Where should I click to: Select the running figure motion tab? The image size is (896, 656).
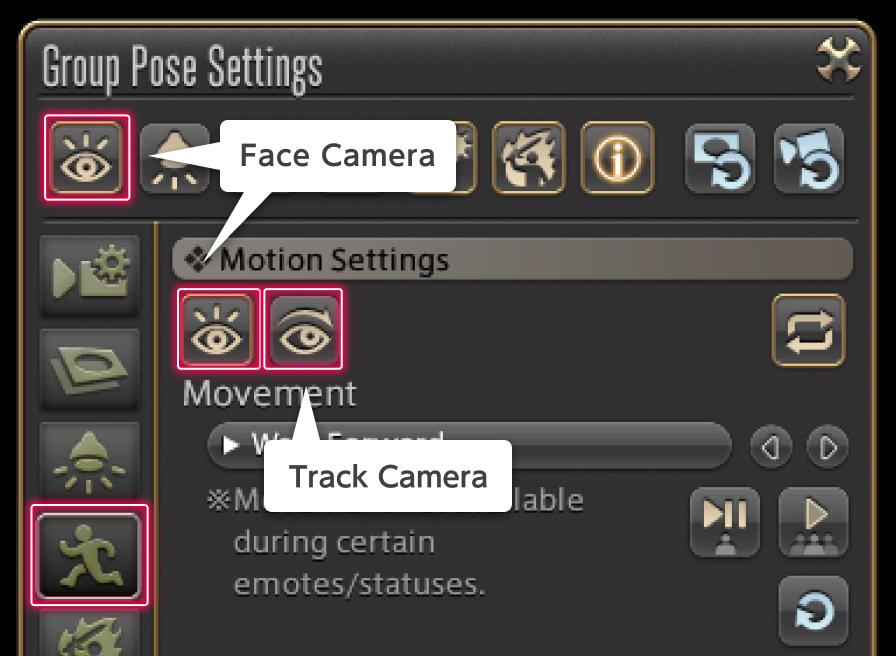[x=89, y=555]
